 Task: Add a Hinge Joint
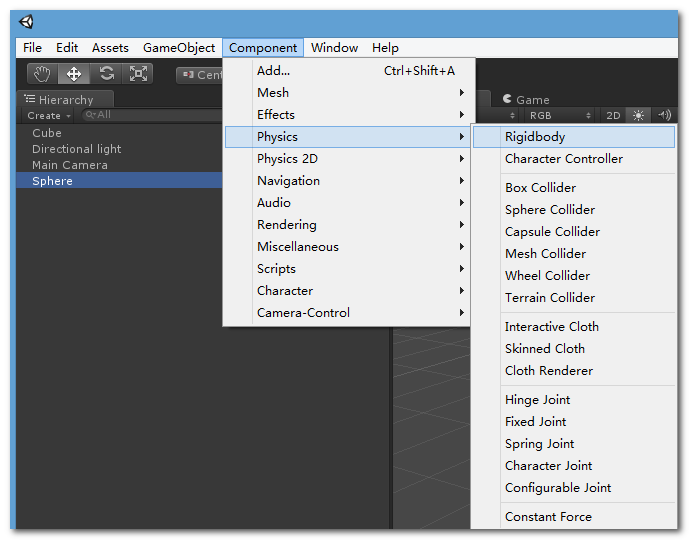pyautogui.click(x=574, y=399)
